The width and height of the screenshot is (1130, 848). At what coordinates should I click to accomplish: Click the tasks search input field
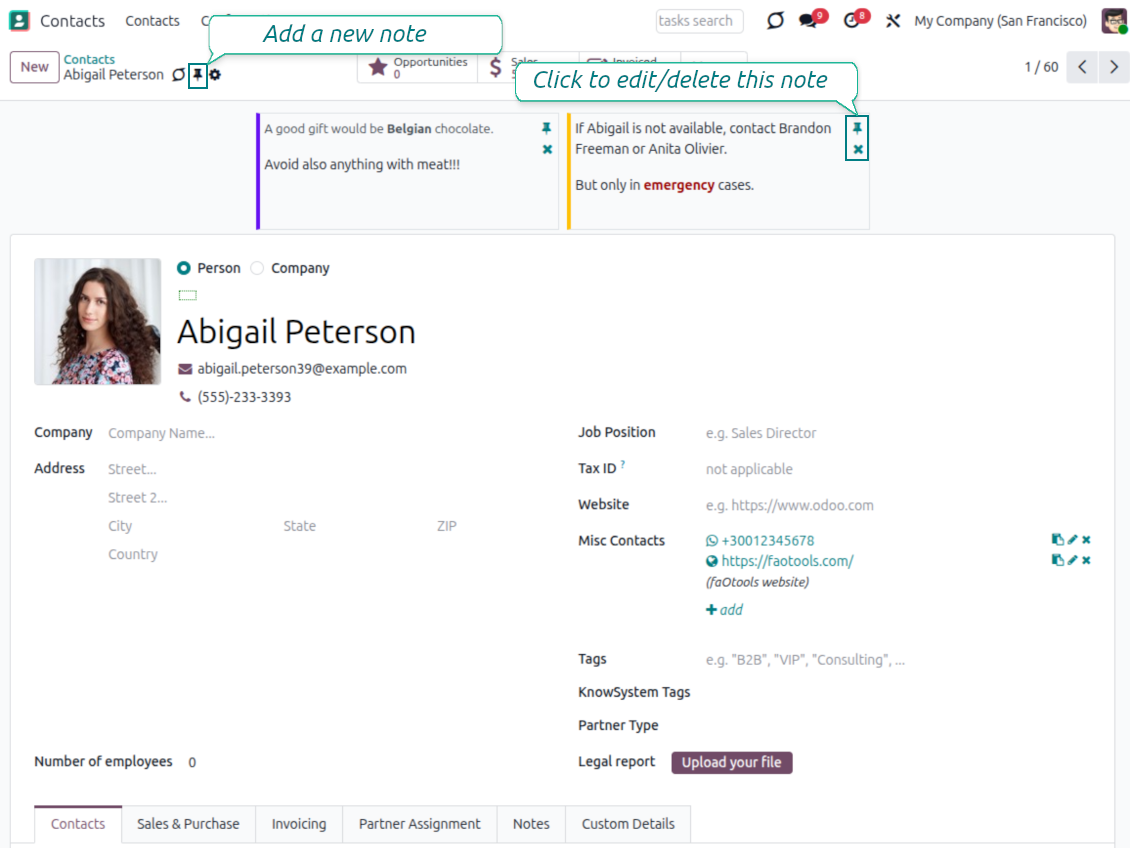click(700, 21)
